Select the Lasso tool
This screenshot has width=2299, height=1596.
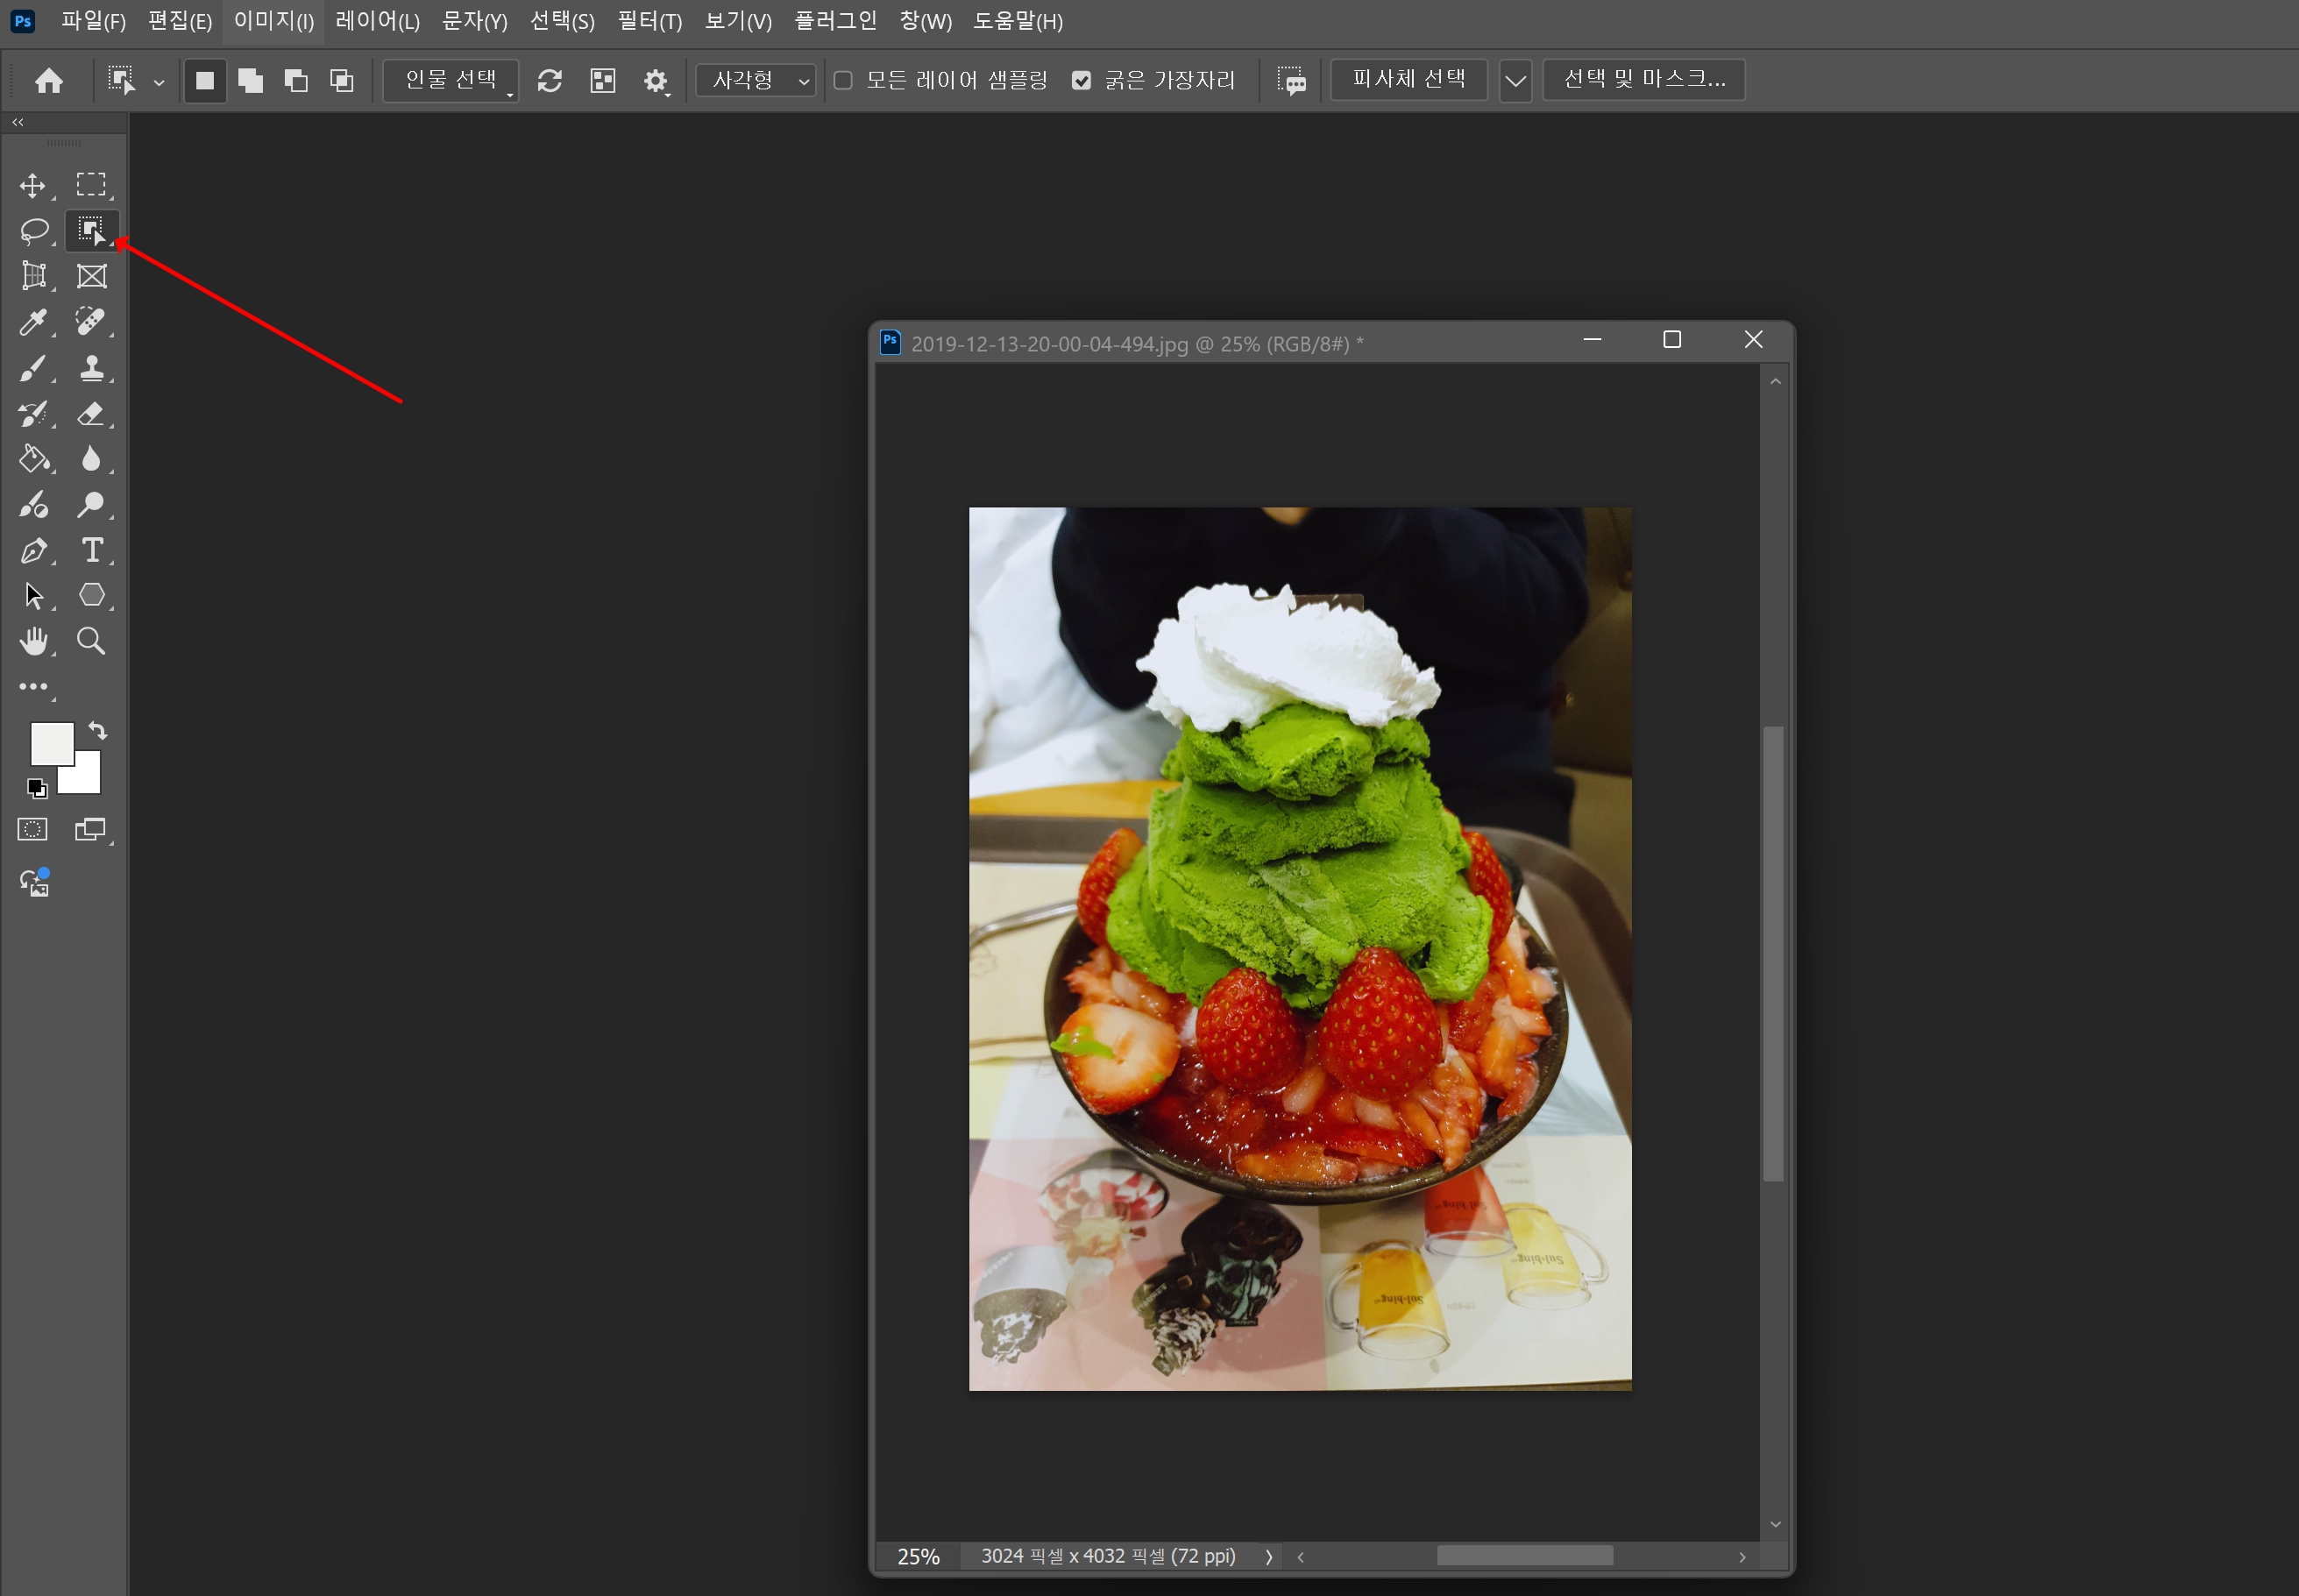pos(34,231)
